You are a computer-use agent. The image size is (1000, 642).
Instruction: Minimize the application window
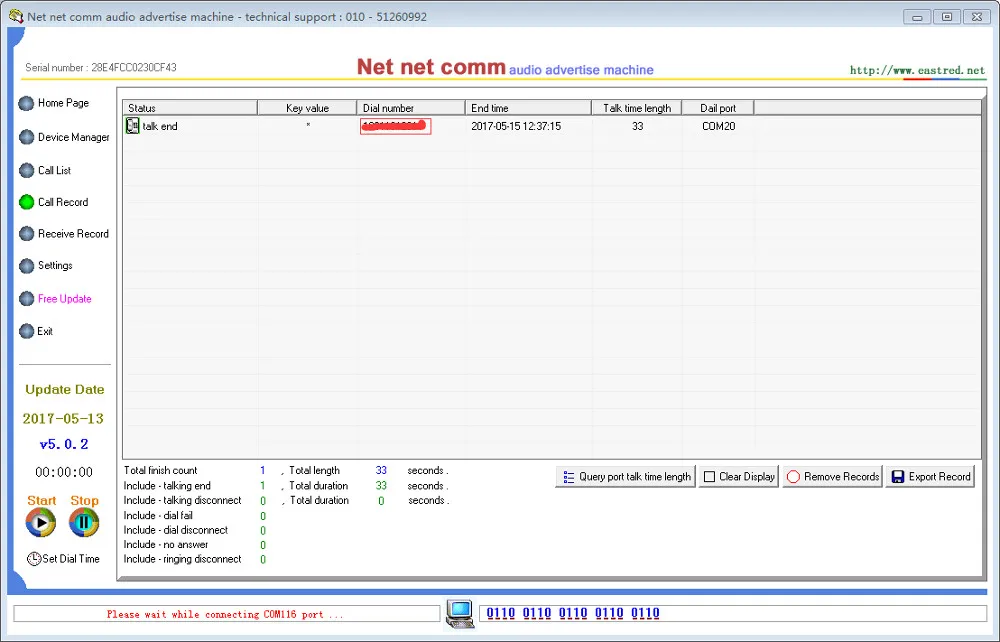917,17
